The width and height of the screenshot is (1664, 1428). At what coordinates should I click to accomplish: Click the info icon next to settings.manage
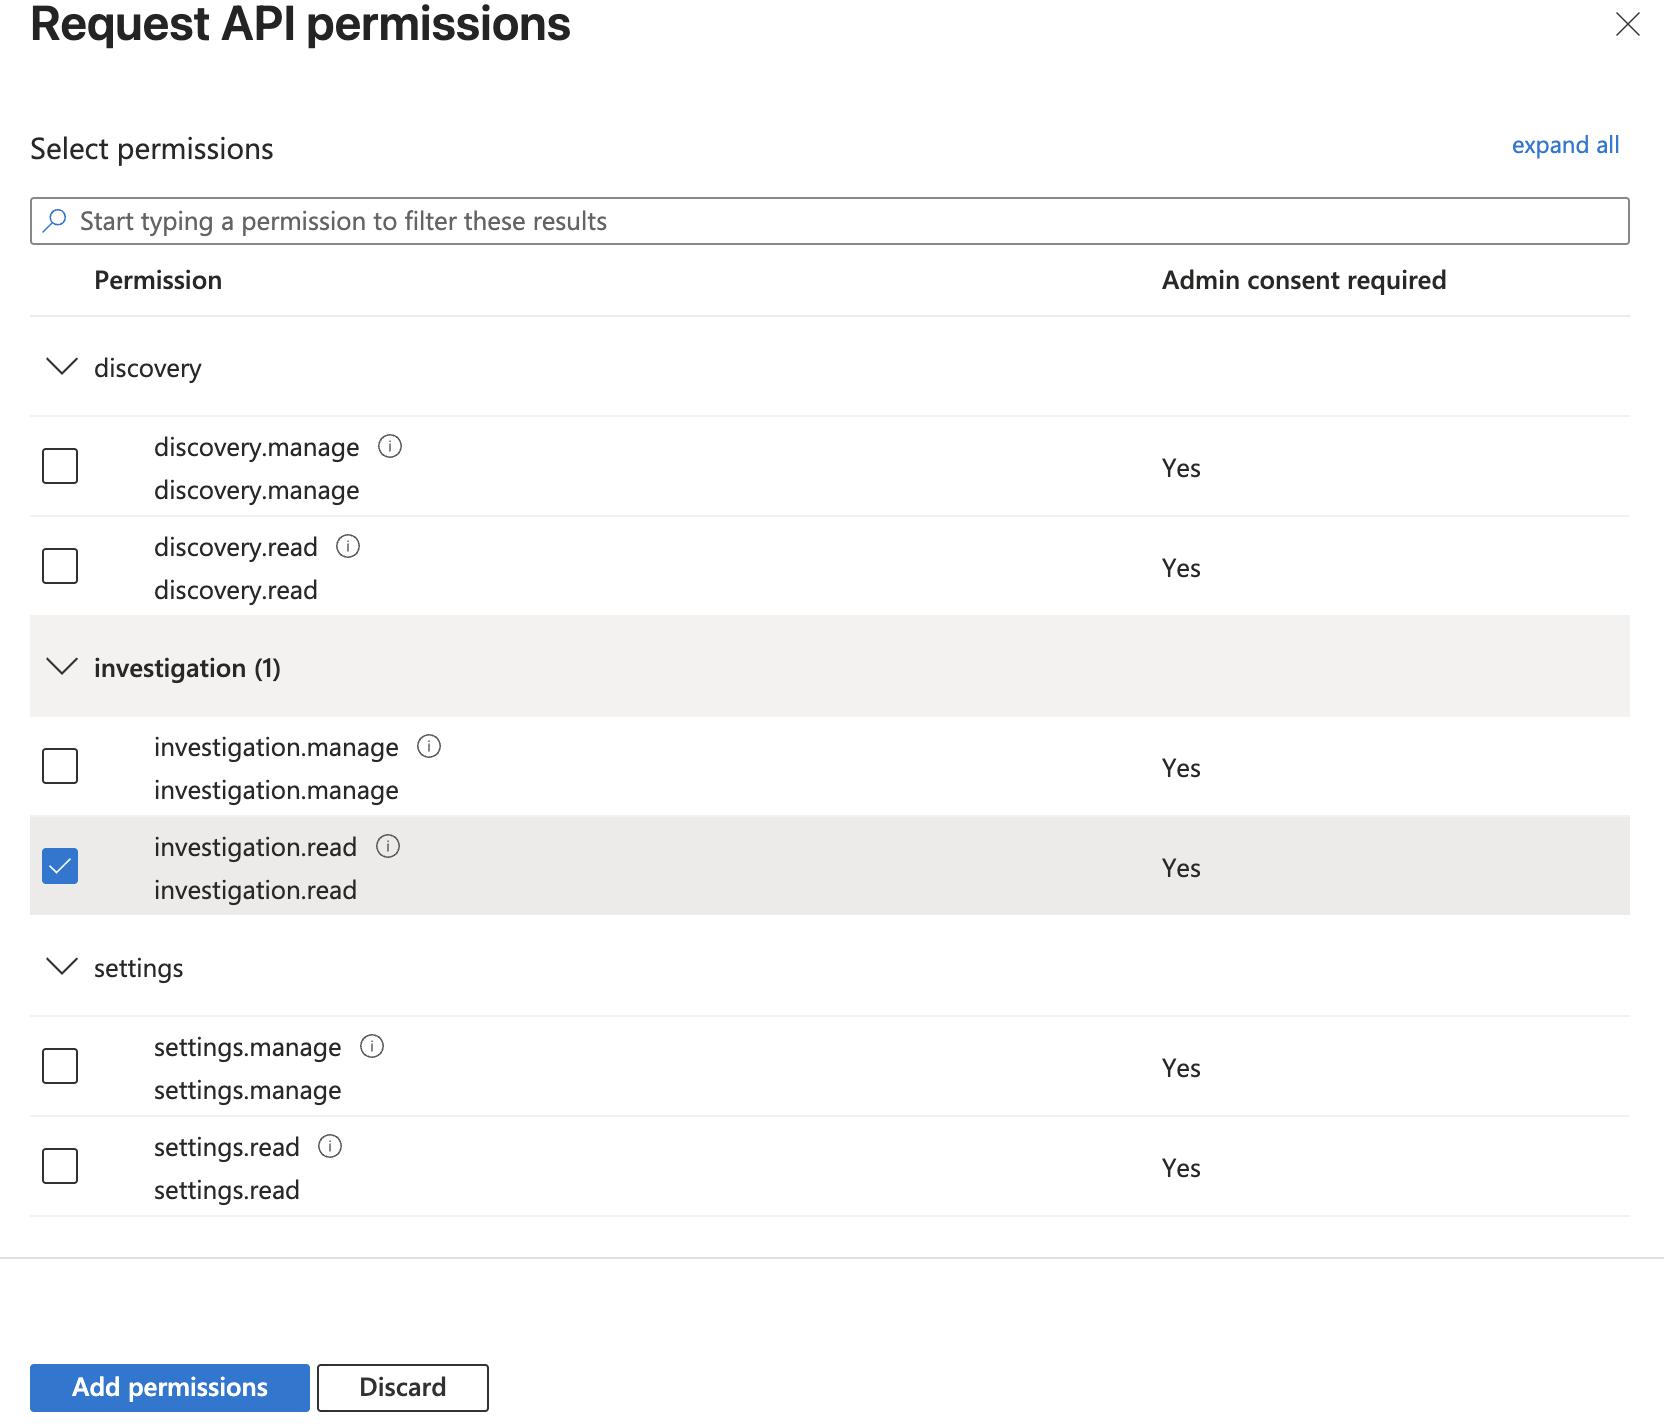pyautogui.click(x=372, y=1046)
